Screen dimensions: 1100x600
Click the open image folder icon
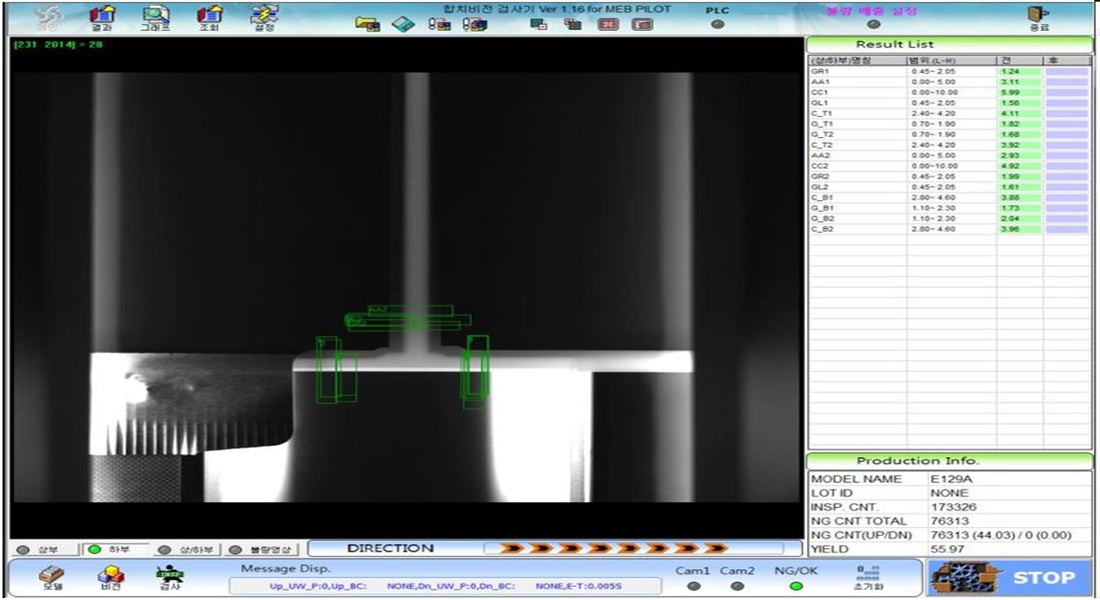pos(367,24)
